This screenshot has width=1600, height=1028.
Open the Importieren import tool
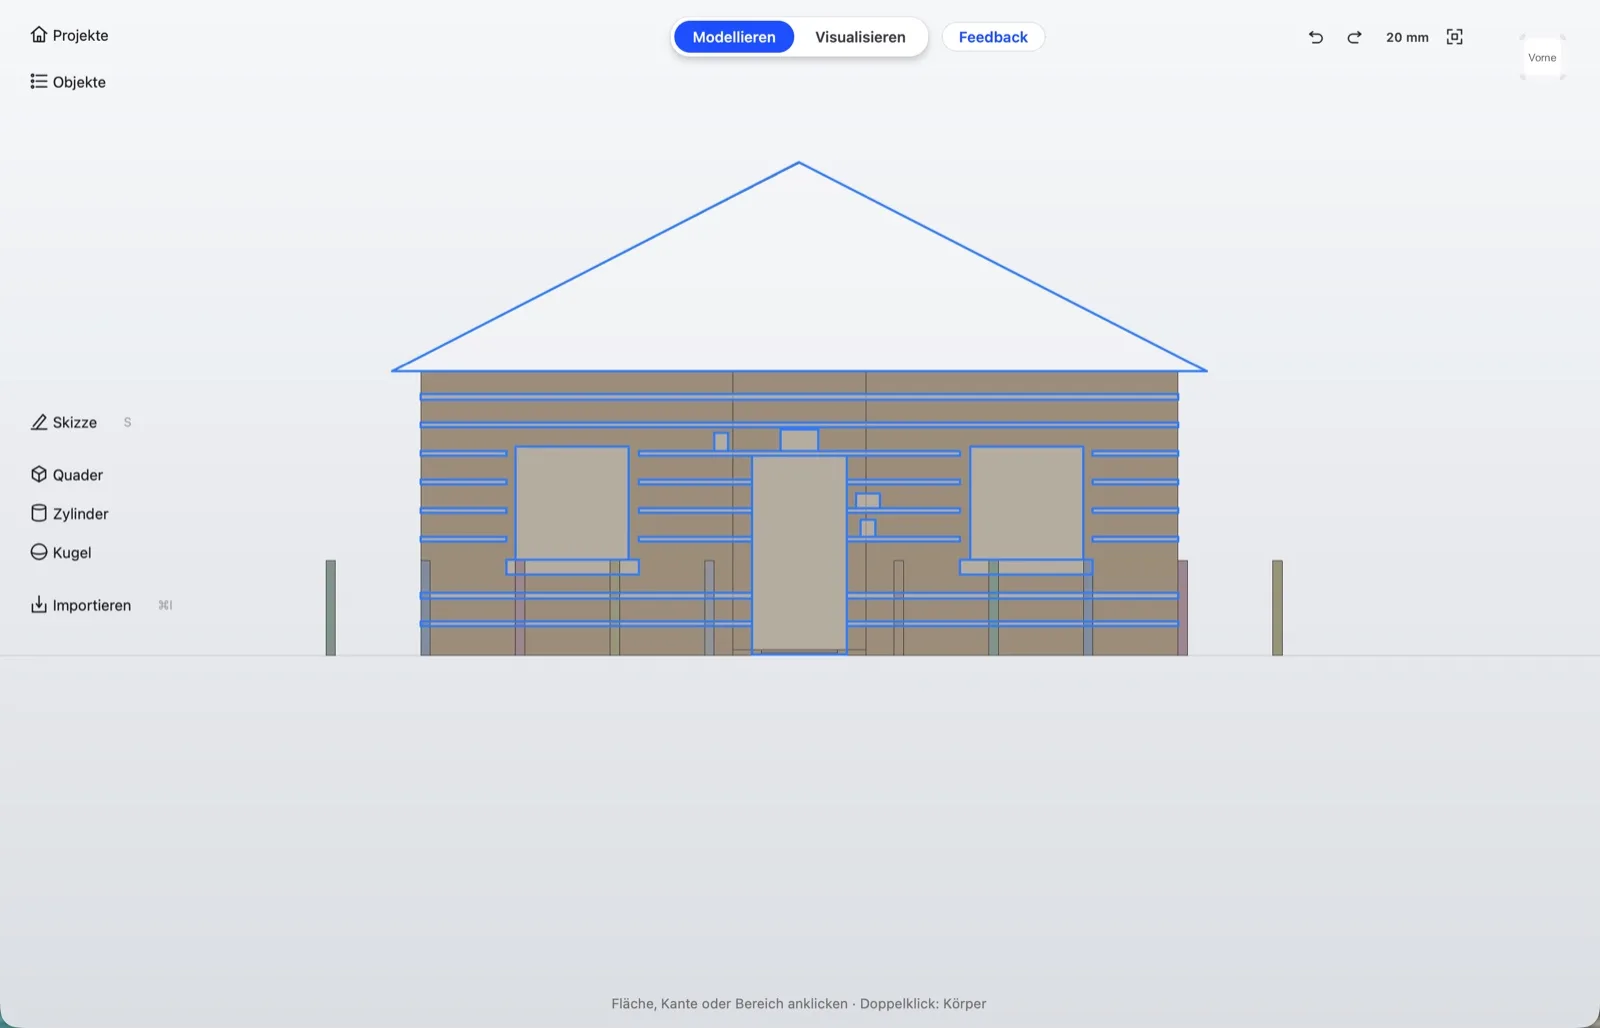pyautogui.click(x=81, y=605)
